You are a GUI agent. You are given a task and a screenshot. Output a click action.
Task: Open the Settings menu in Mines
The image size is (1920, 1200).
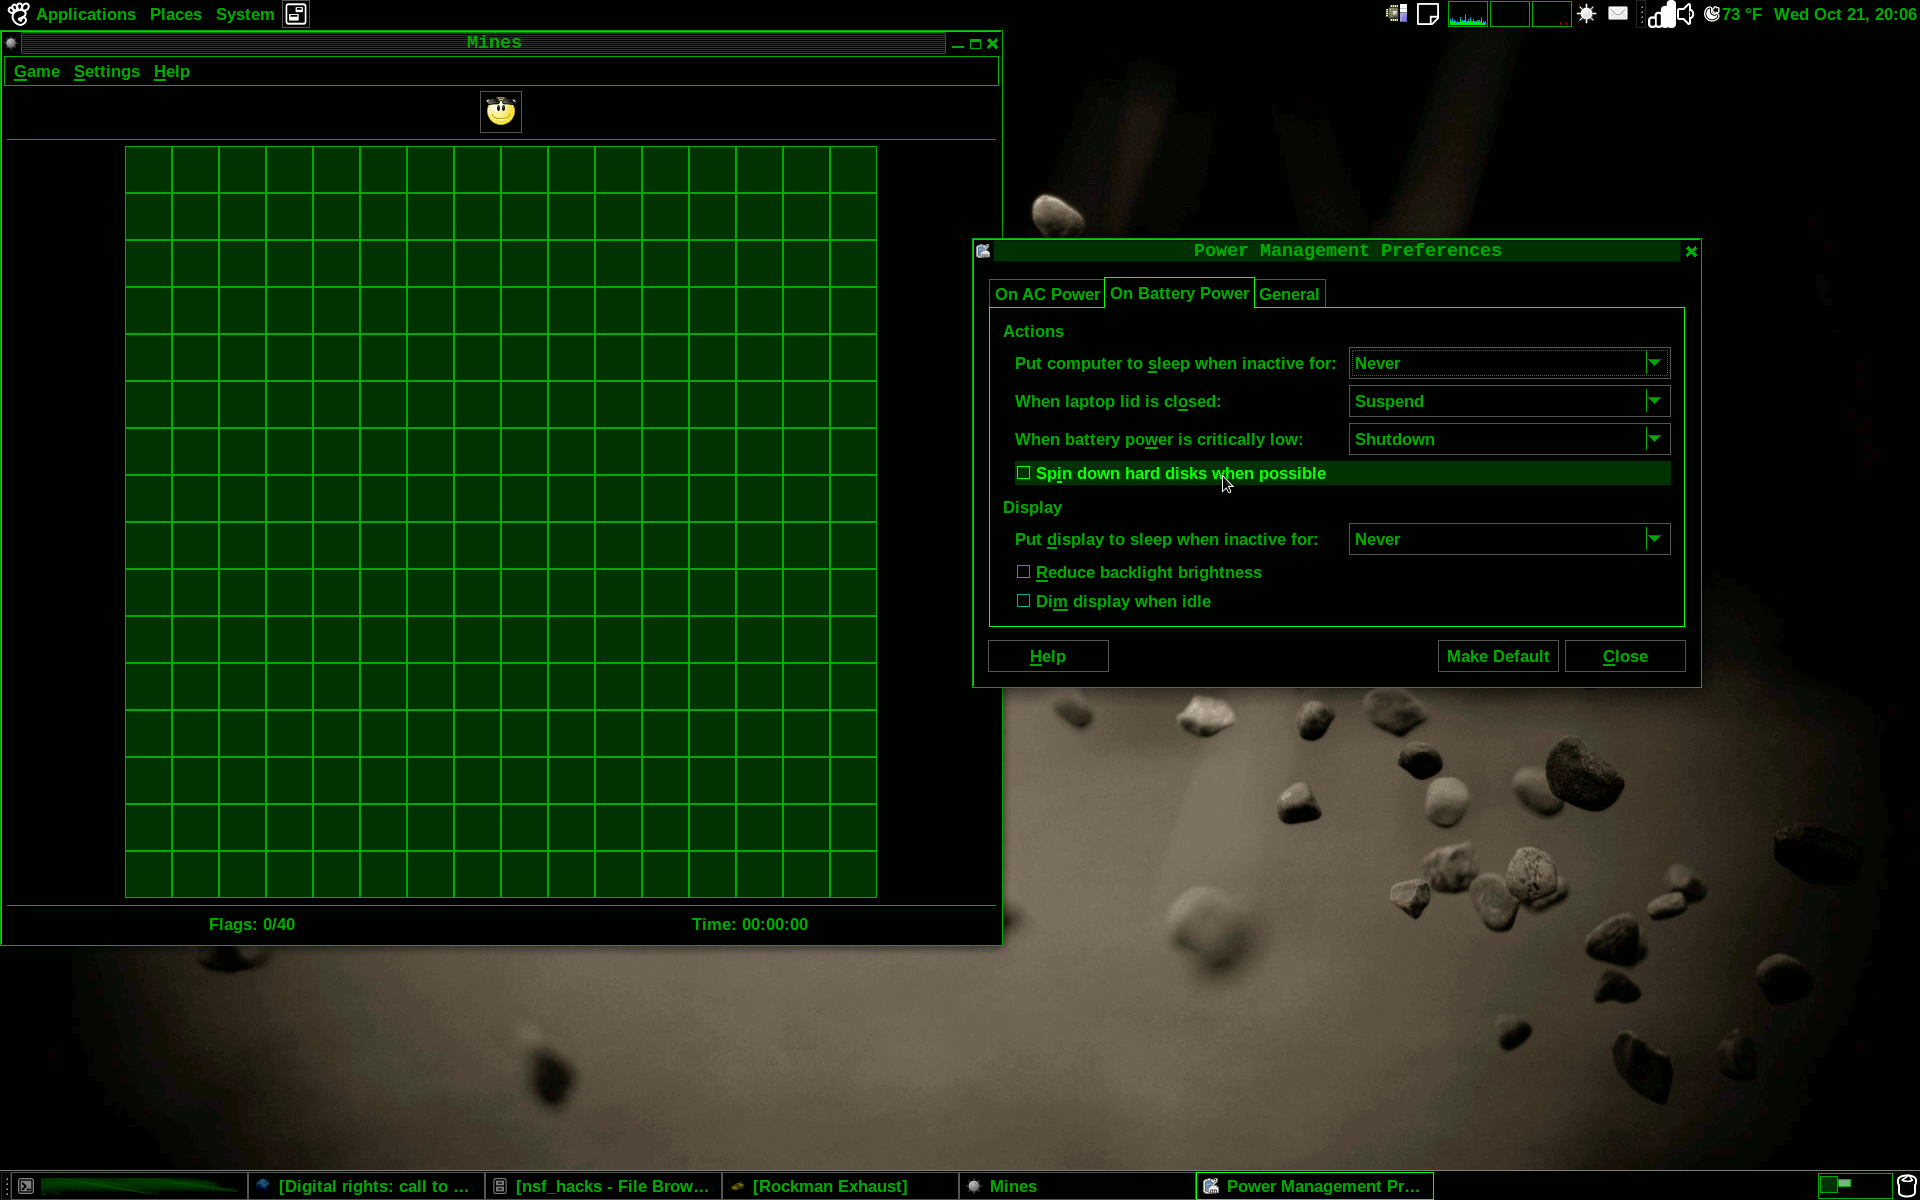[x=106, y=72]
